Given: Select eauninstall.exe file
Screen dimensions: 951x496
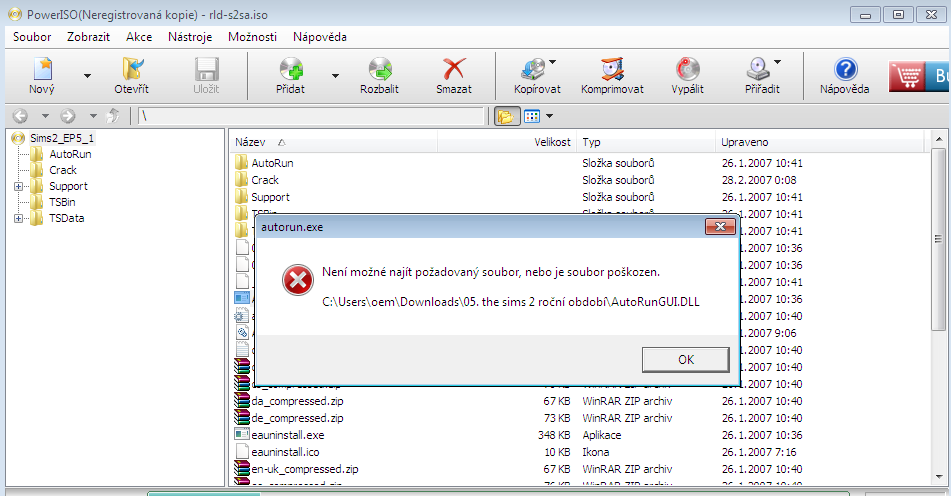Looking at the screenshot, I should [x=287, y=435].
